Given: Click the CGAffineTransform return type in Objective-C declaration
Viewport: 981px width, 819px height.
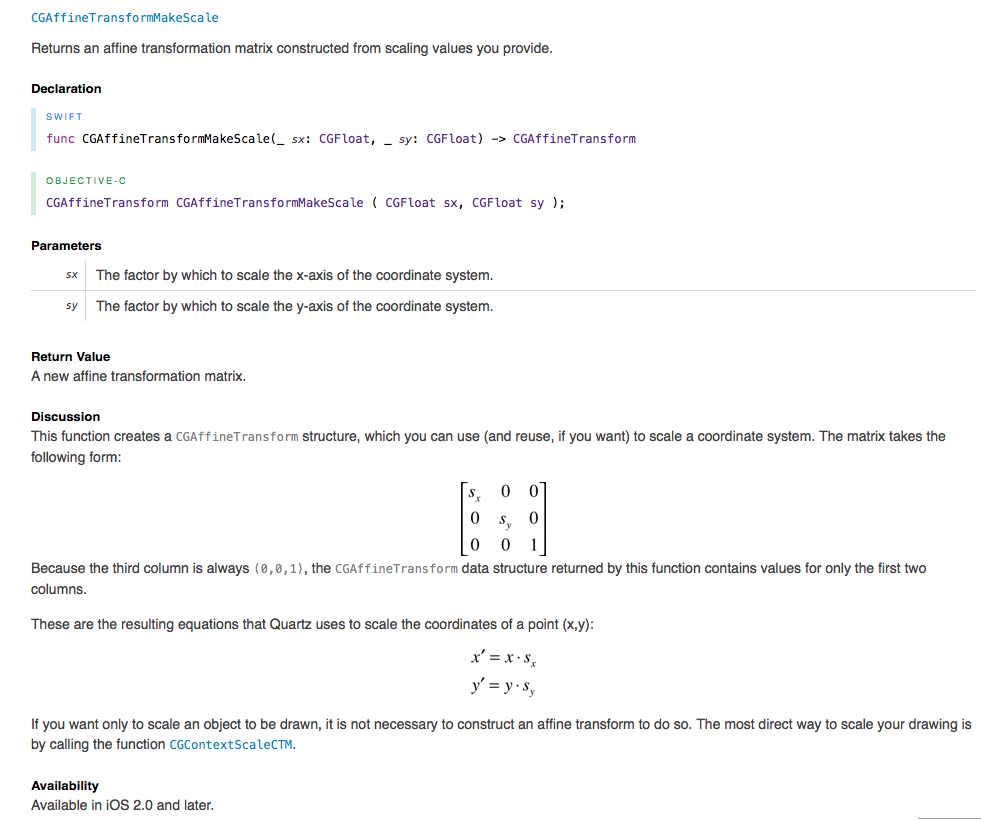Looking at the screenshot, I should coord(107,203).
